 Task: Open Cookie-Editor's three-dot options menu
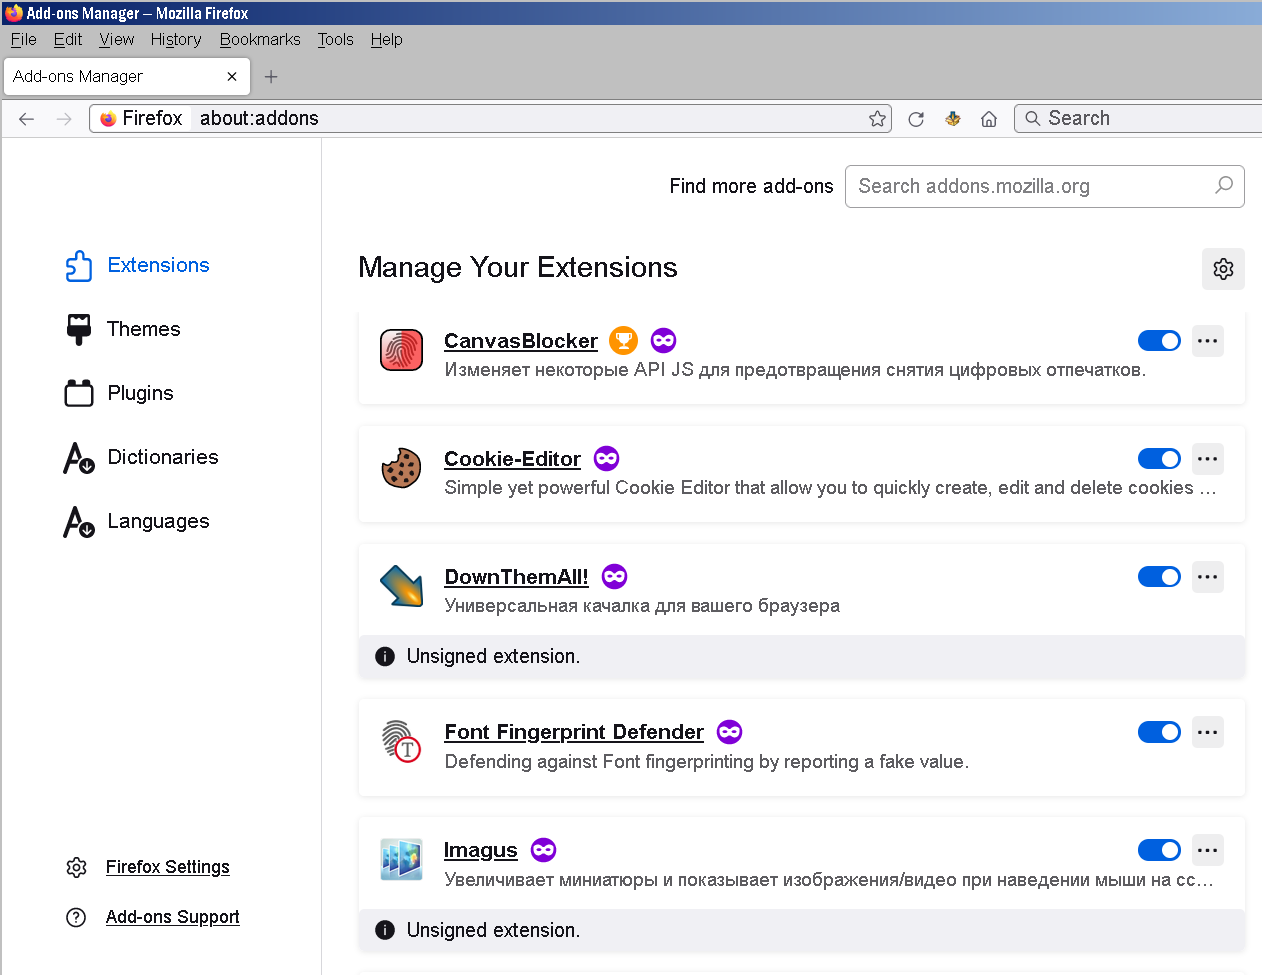coord(1208,459)
